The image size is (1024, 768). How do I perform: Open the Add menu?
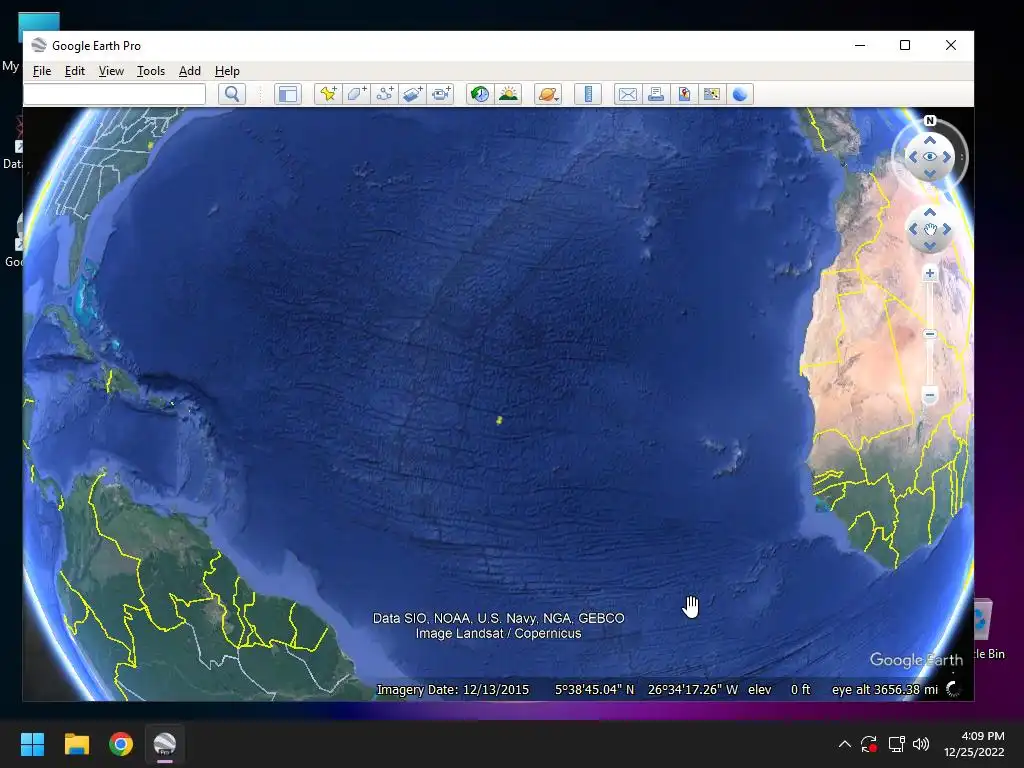click(x=190, y=71)
